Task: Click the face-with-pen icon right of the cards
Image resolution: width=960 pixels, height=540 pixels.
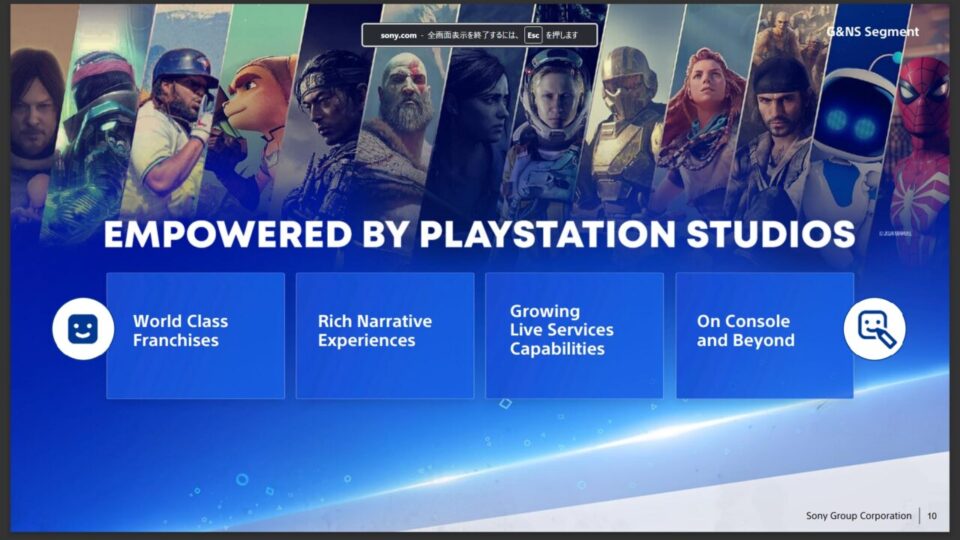Action: [874, 329]
